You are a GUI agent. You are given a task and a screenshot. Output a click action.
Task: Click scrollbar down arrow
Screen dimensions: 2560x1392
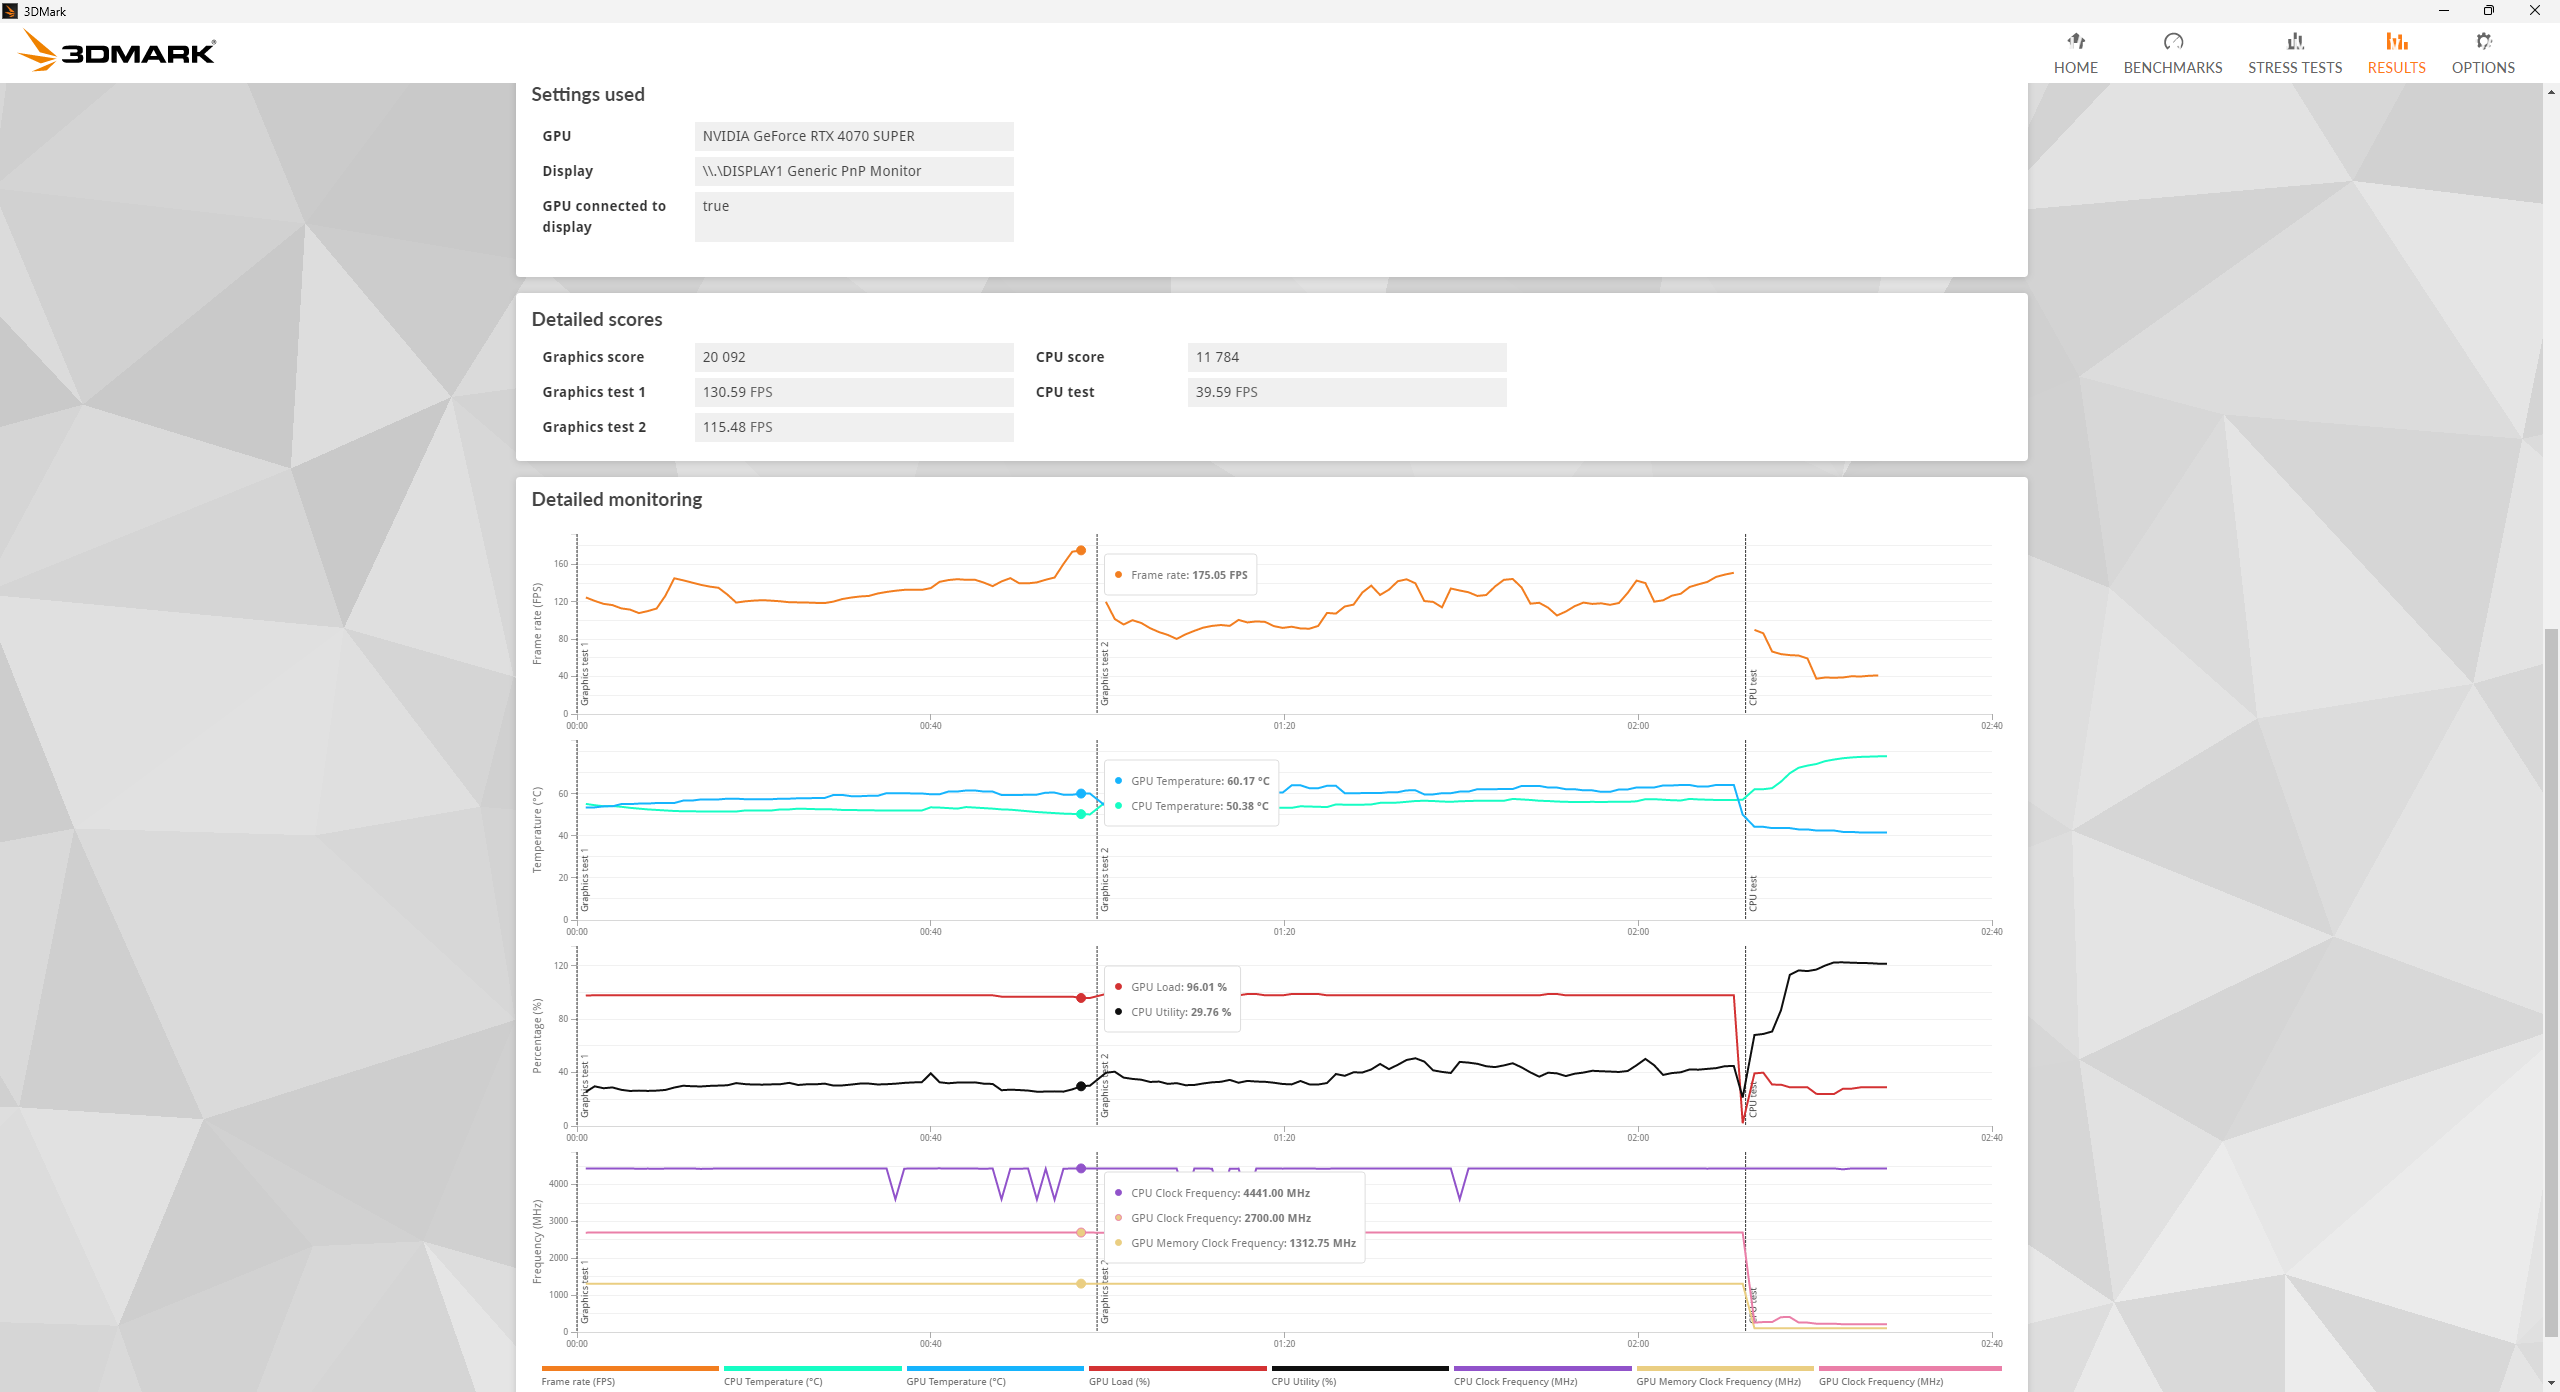tap(2551, 1384)
